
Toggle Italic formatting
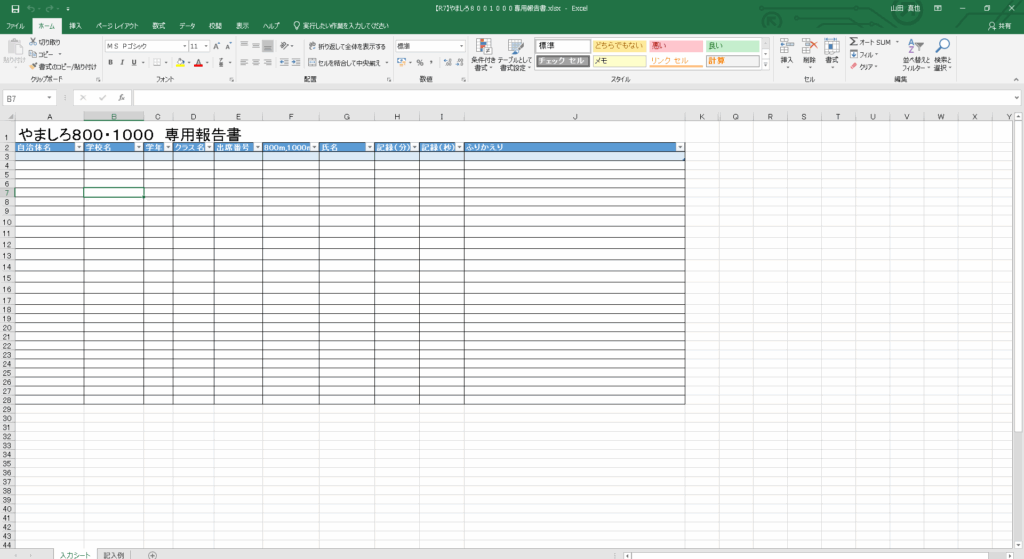122,62
